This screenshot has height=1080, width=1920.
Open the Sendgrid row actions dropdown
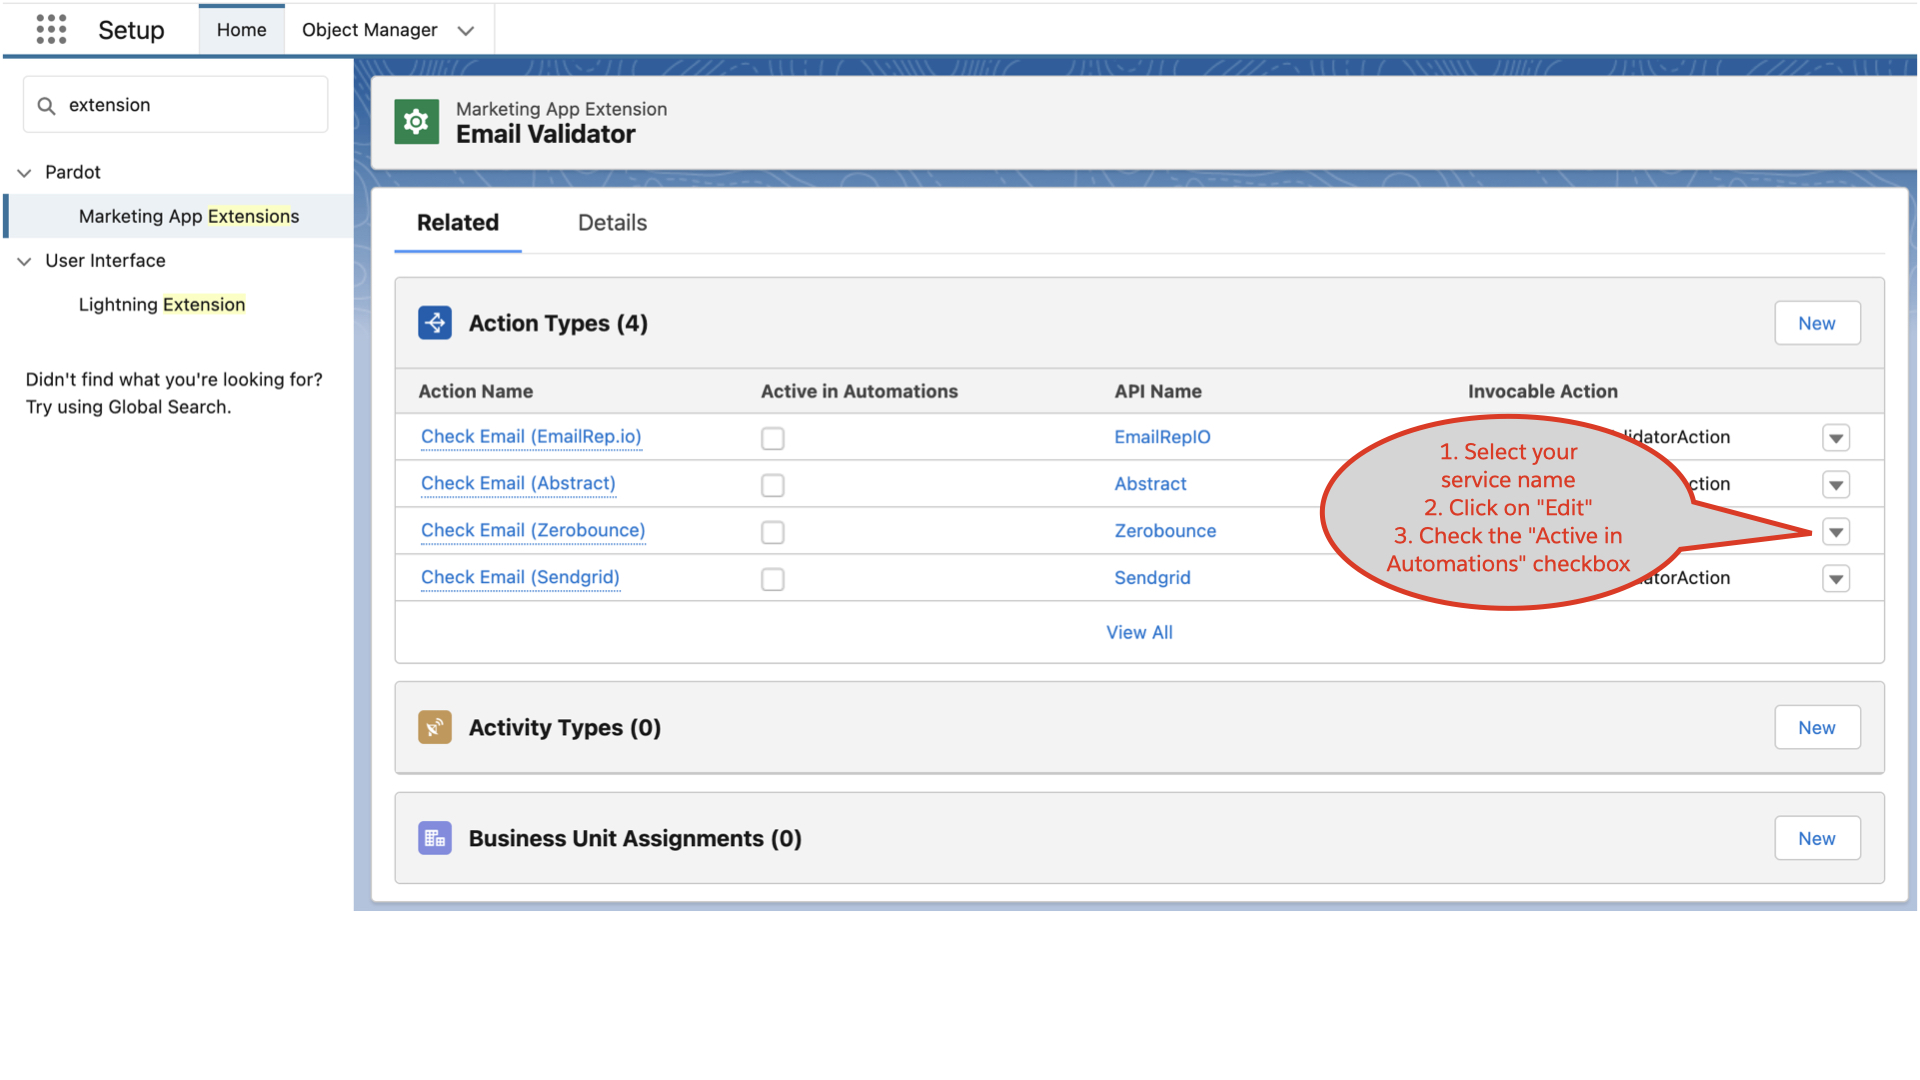coord(1836,578)
